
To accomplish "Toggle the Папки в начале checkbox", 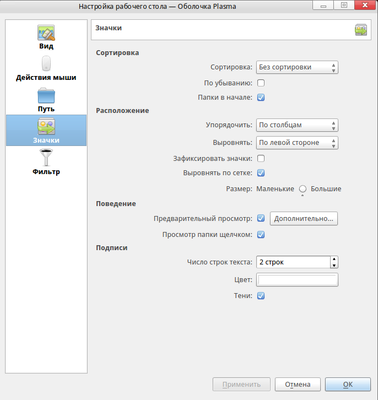I will coord(261,97).
